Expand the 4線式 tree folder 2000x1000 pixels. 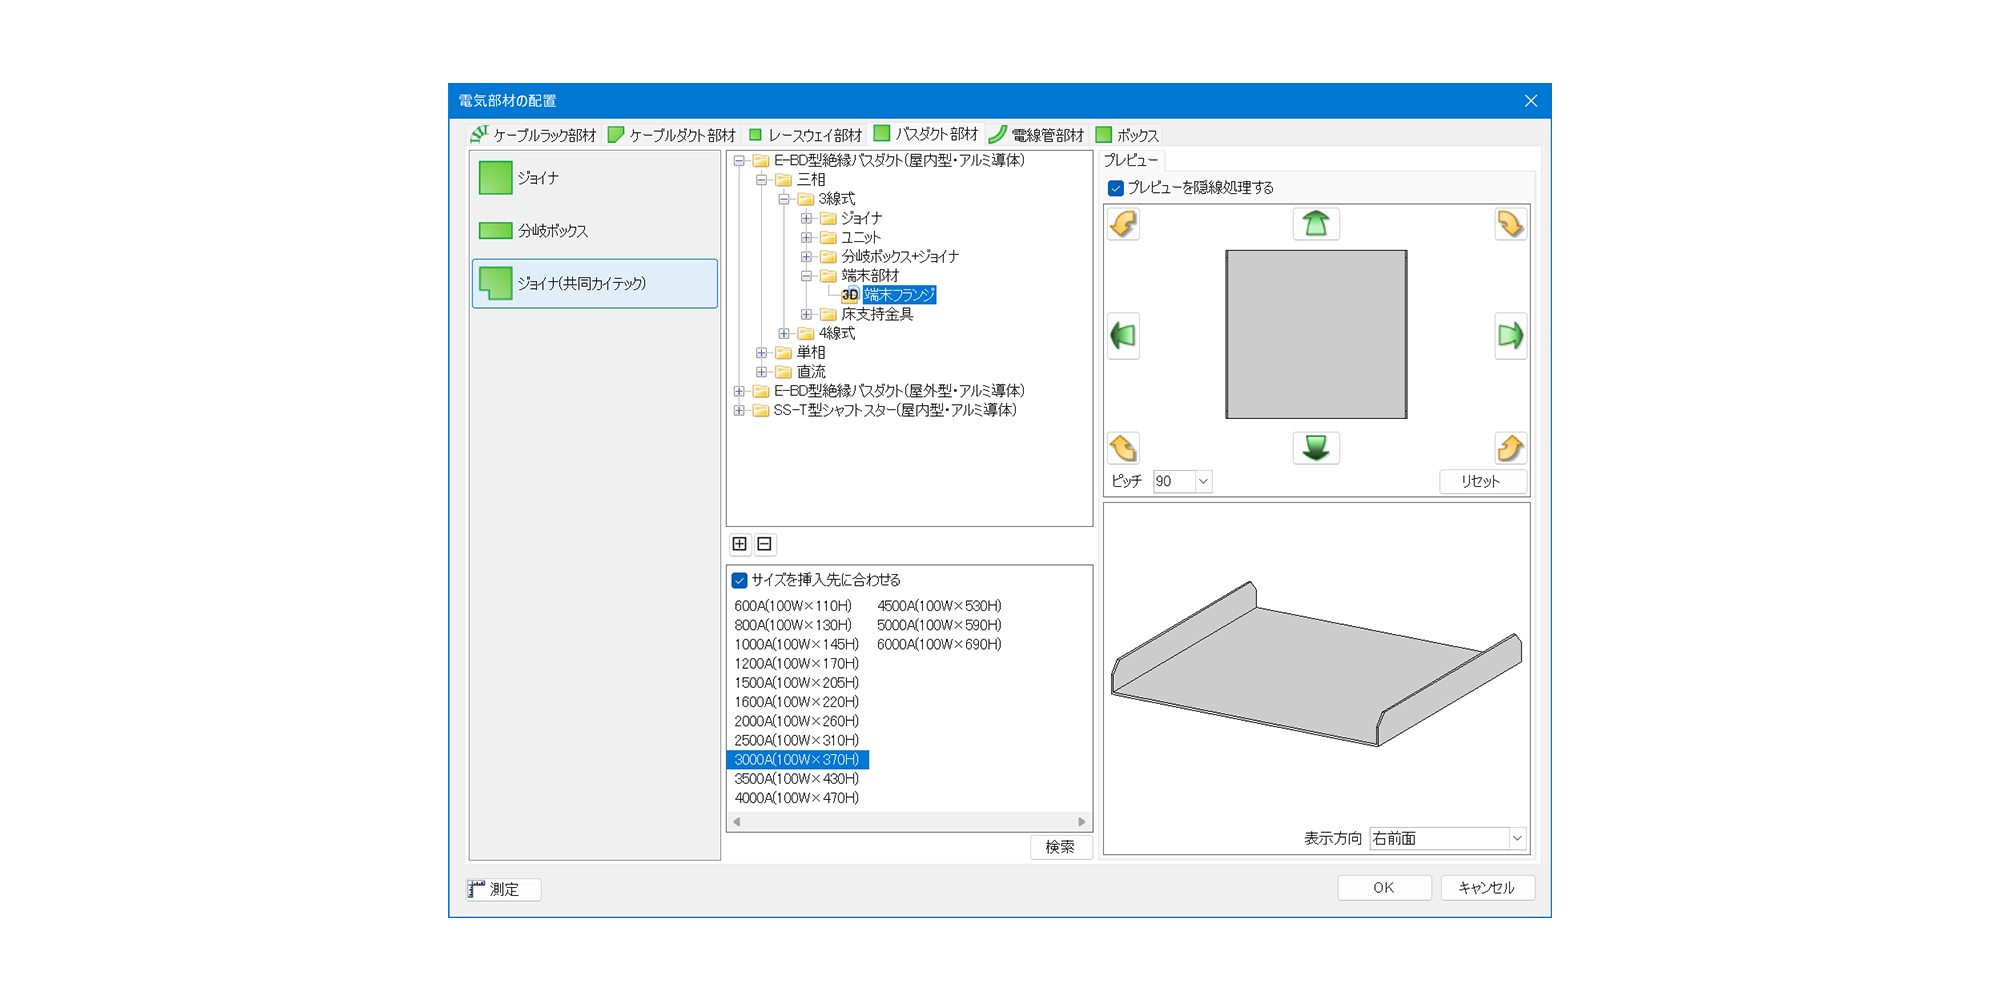pos(784,334)
